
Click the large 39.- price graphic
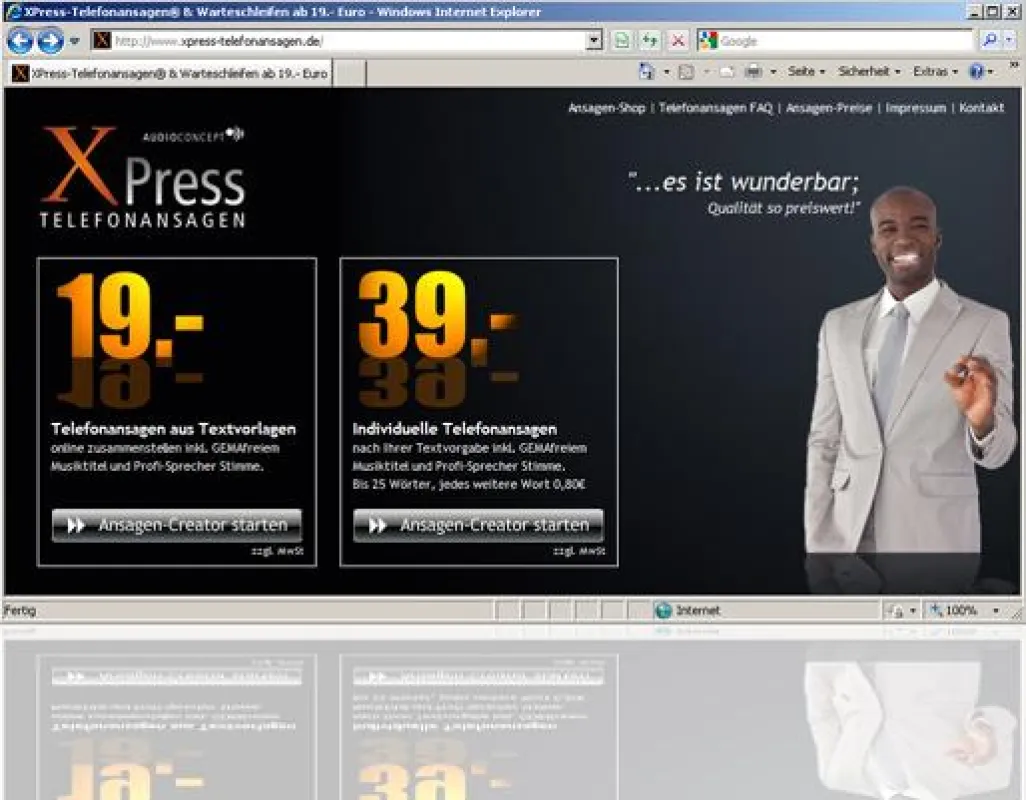[x=438, y=317]
